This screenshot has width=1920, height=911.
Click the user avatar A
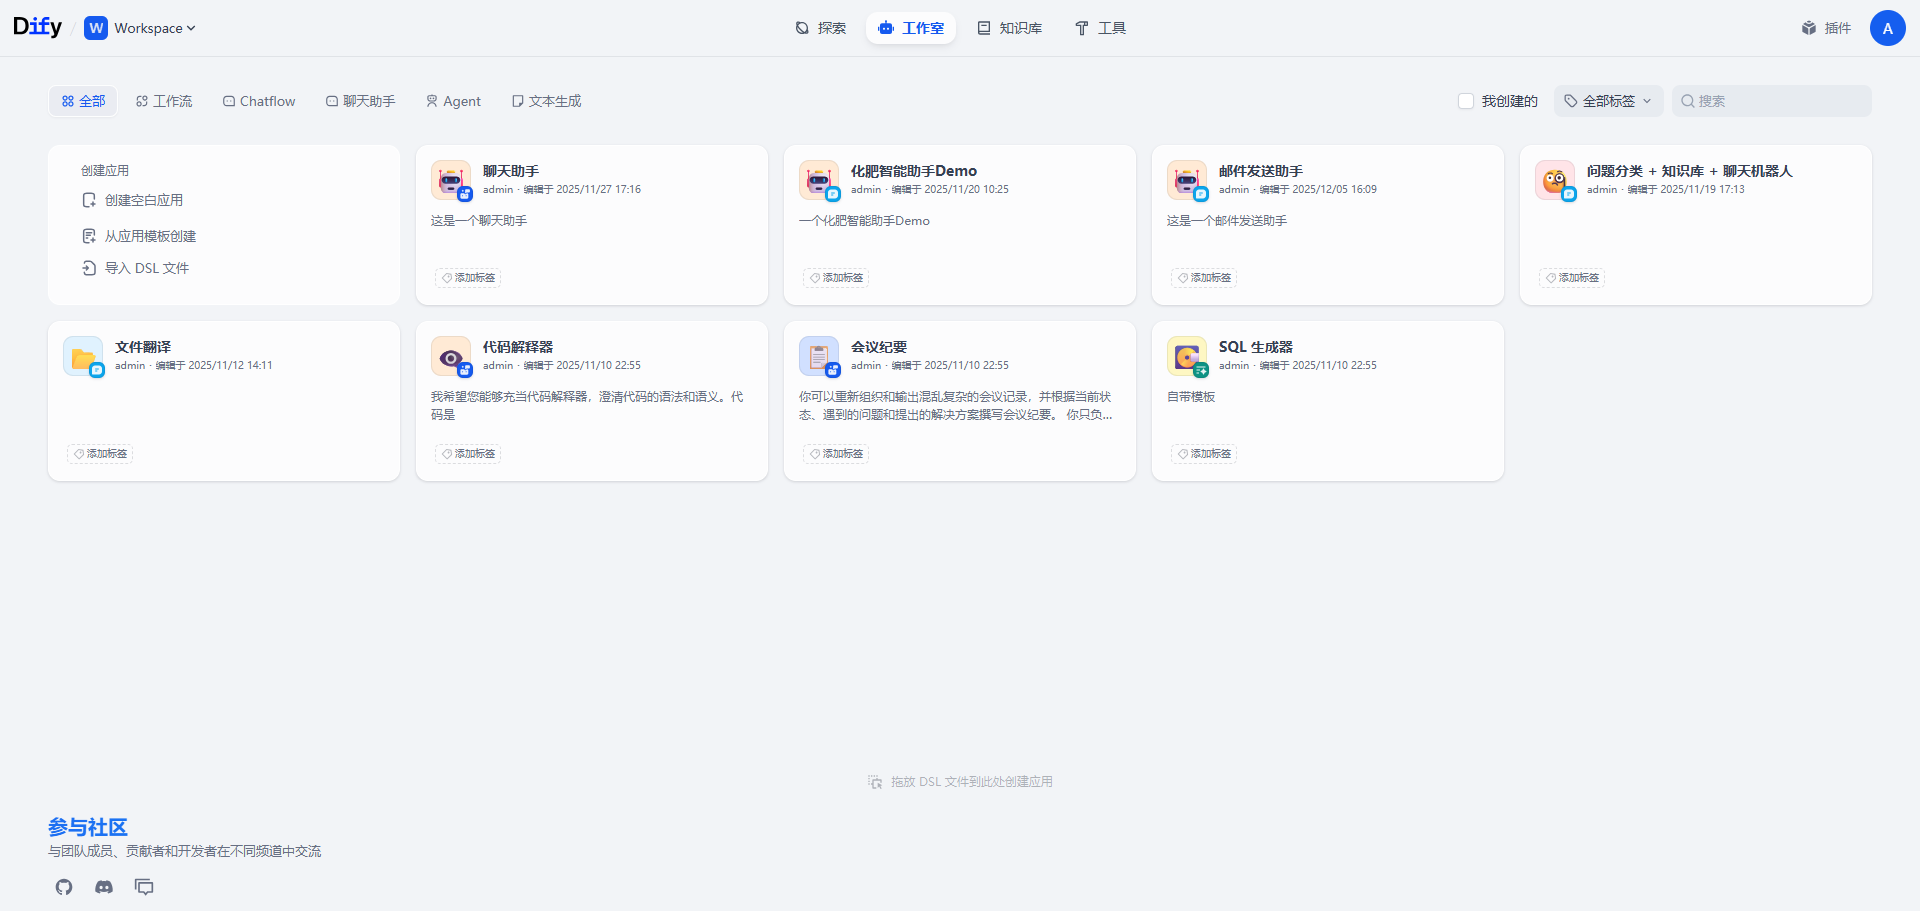(1887, 28)
